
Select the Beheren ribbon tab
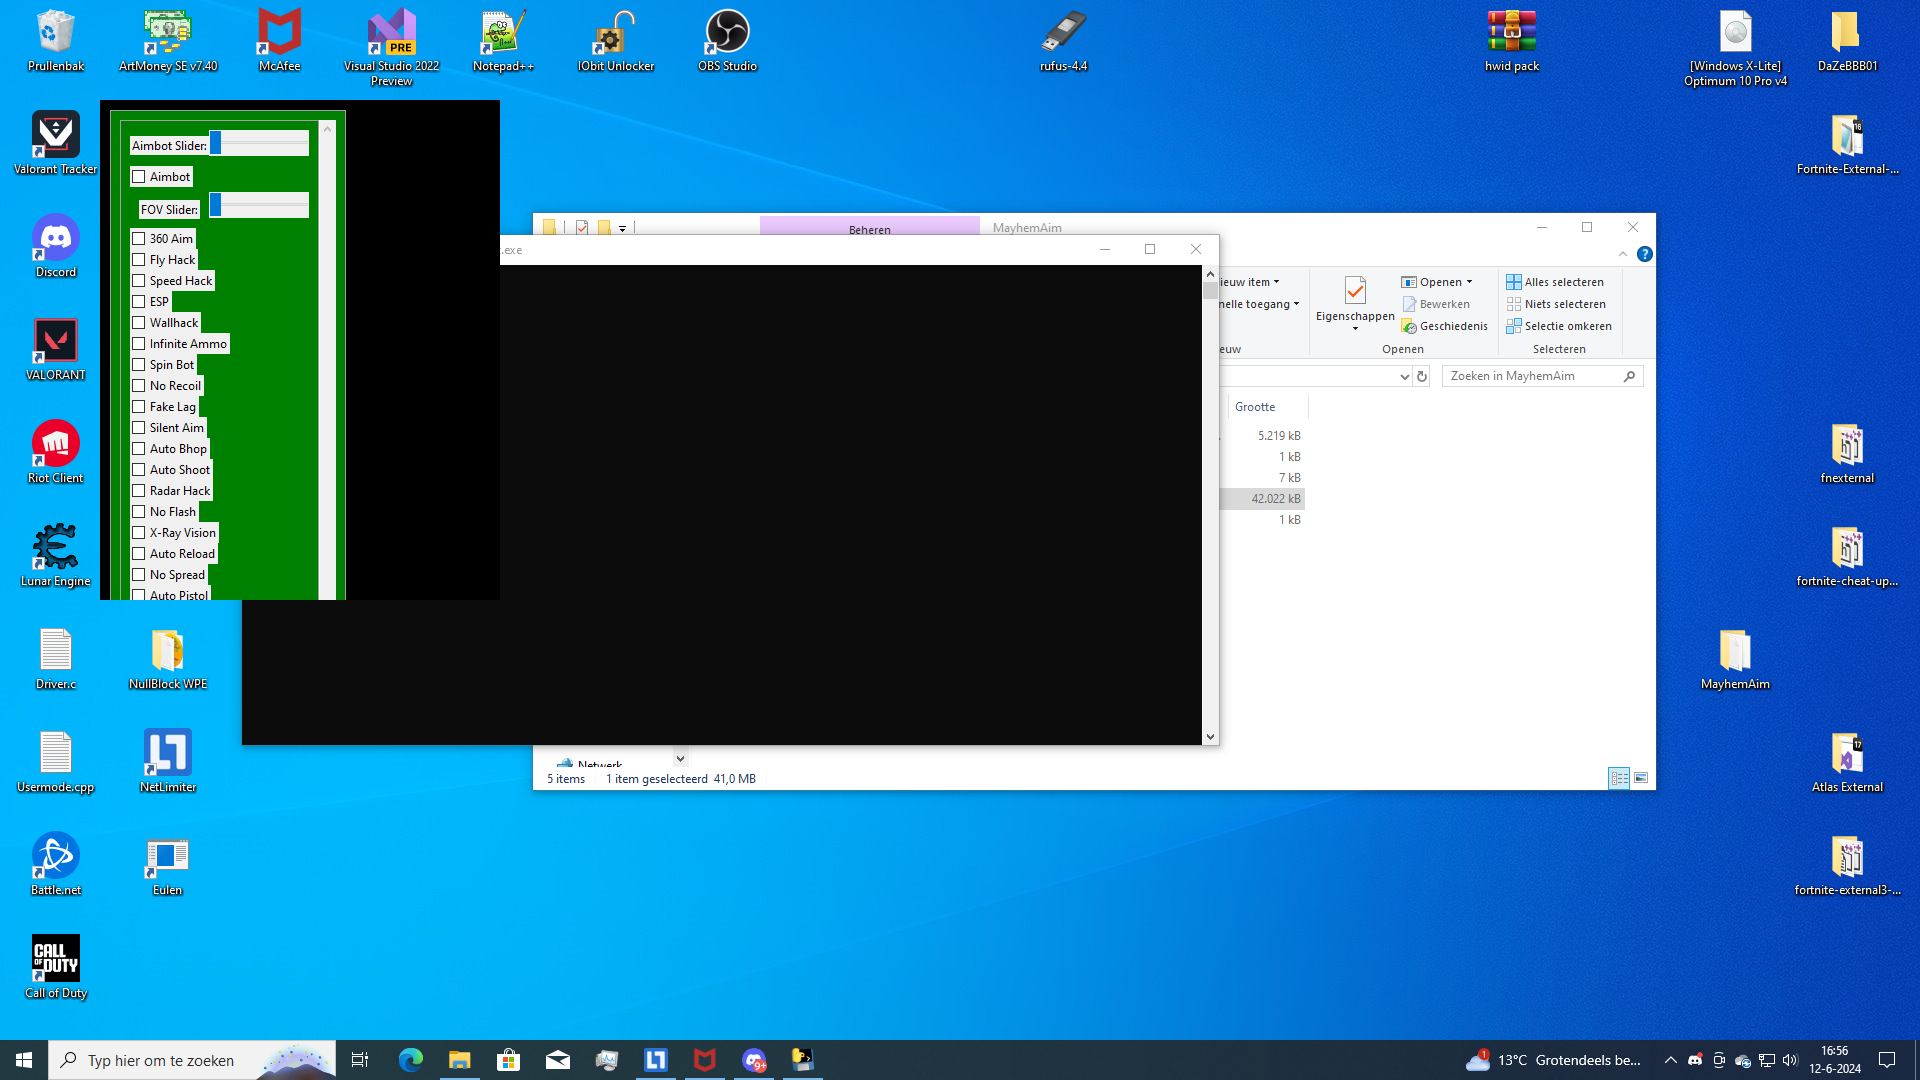click(x=869, y=229)
